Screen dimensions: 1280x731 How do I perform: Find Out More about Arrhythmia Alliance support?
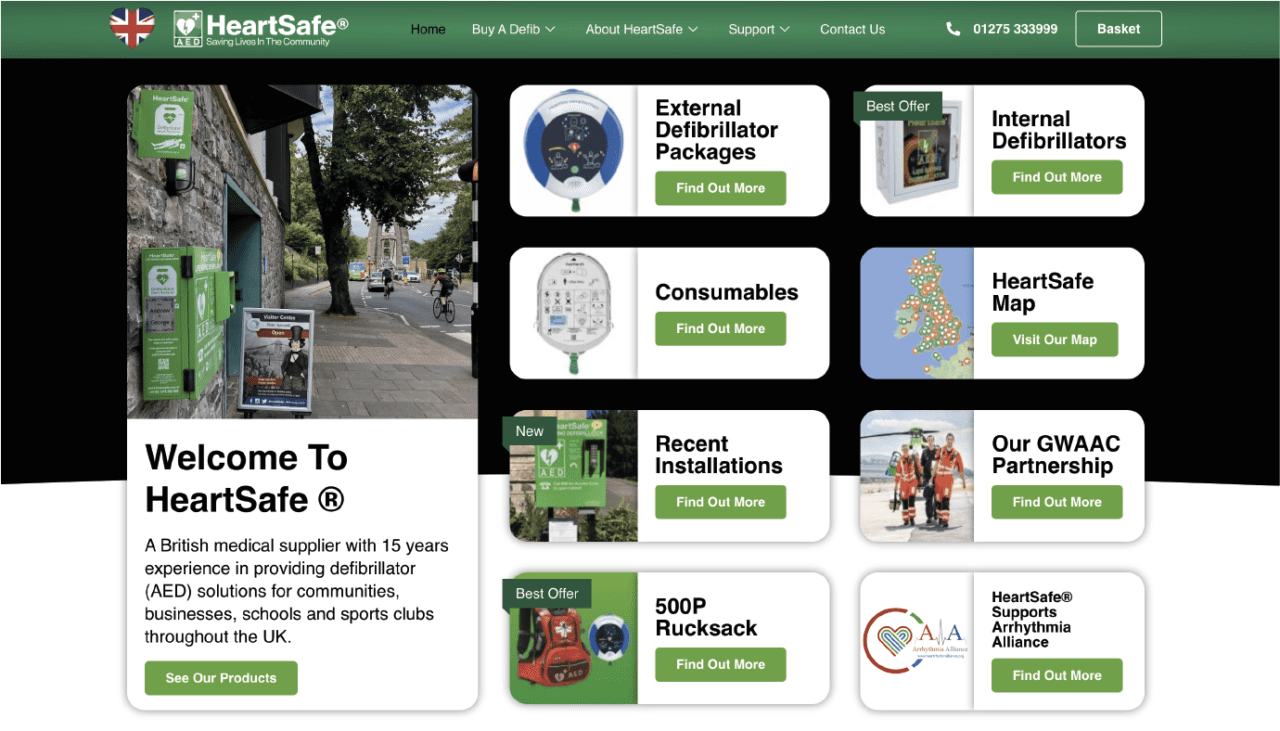point(1057,676)
